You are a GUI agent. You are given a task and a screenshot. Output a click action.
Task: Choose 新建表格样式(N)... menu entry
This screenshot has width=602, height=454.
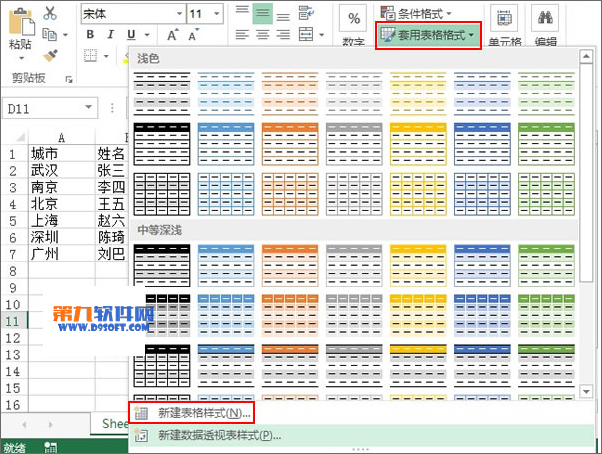tap(191, 413)
